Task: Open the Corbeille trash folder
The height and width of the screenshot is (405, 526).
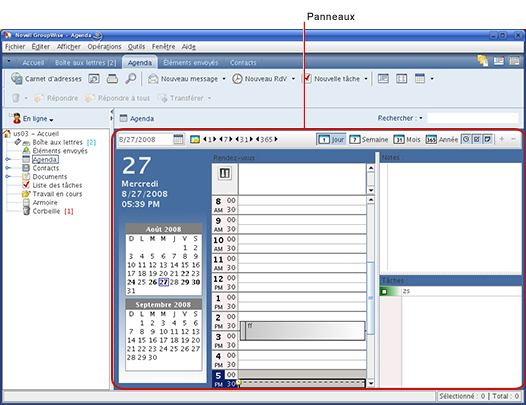Action: coord(47,211)
